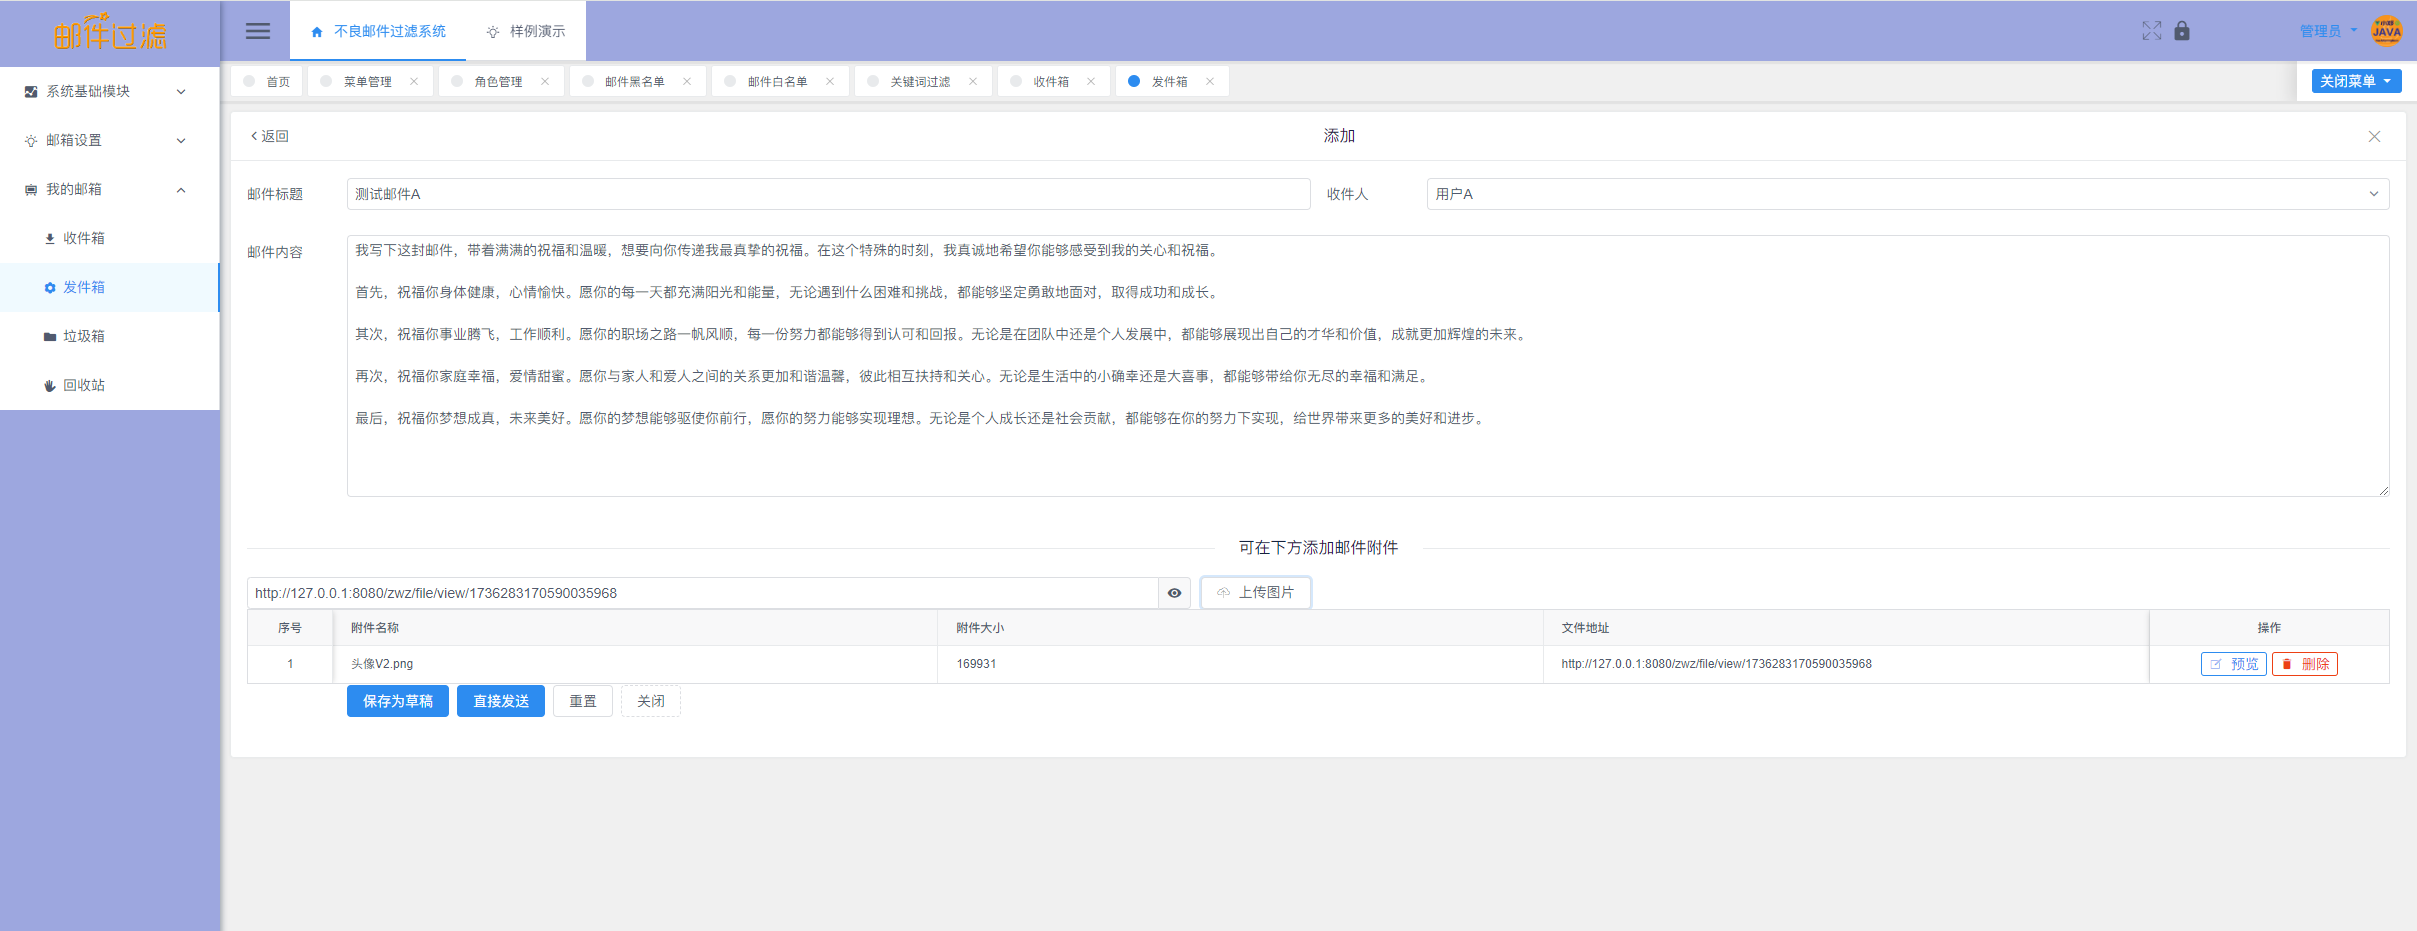Open the 管理员 user dropdown

[2328, 31]
